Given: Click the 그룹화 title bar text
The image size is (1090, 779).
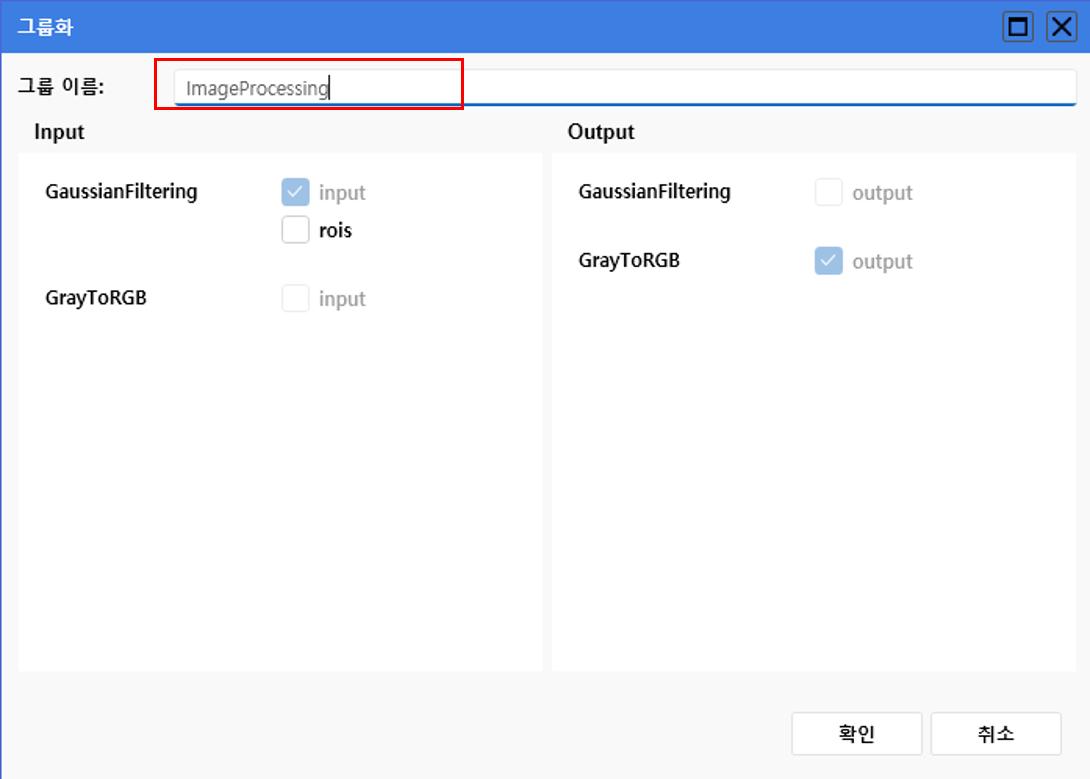Looking at the screenshot, I should point(45,27).
